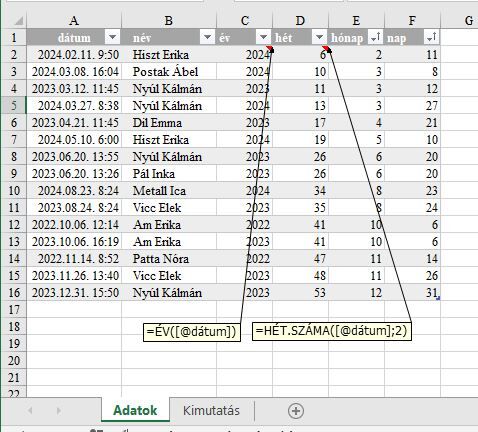Image resolution: width=478 pixels, height=432 pixels.
Task: Go to next sheet navigation arrow
Action: [x=58, y=410]
